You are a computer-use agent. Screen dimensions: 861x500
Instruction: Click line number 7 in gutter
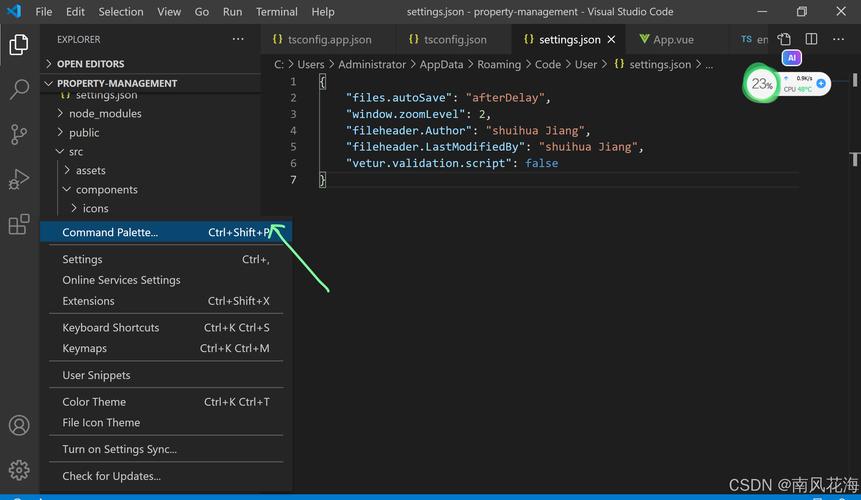[x=293, y=179]
